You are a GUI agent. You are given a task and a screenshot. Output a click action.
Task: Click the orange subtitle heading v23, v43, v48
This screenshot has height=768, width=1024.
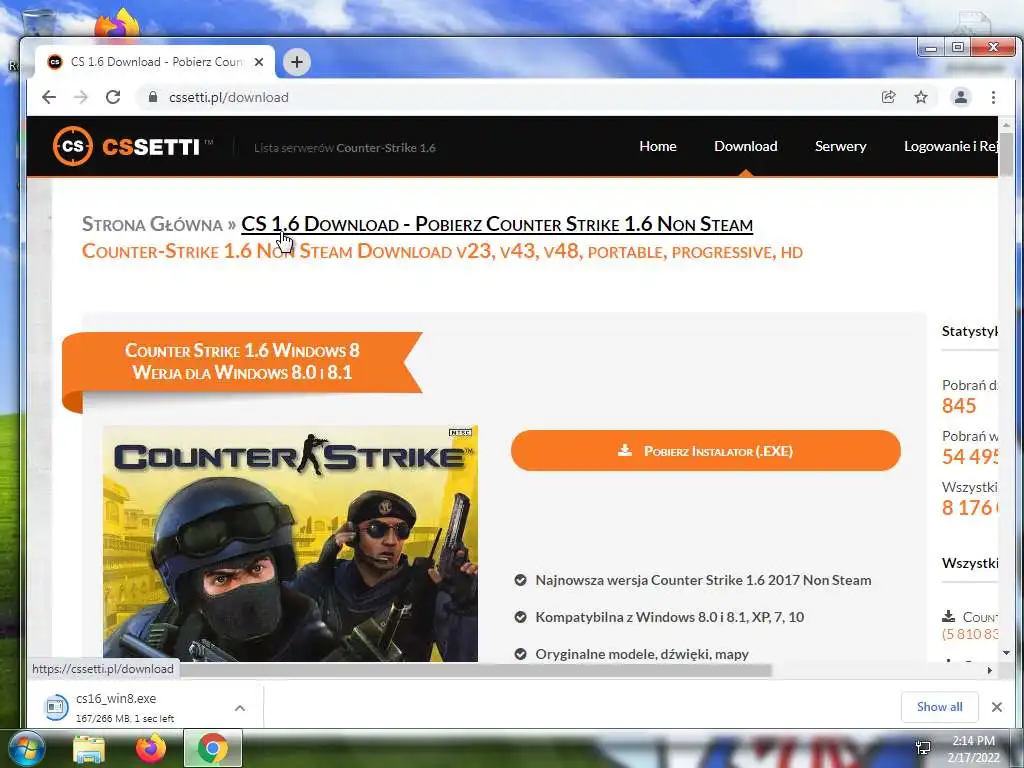442,251
